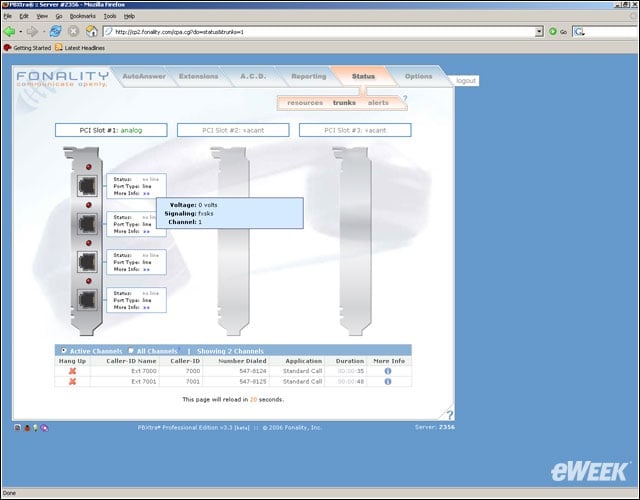Screen dimensions: 640x500
Task: Hang up the Ext 7000 call
Action: (x=72, y=371)
